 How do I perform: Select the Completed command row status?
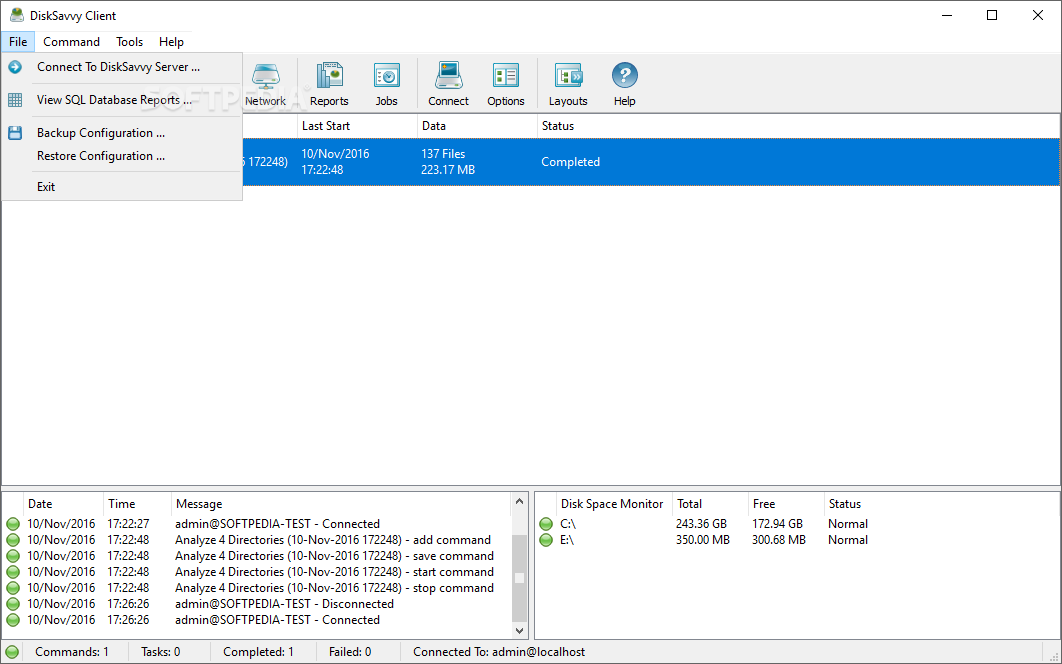(570, 162)
